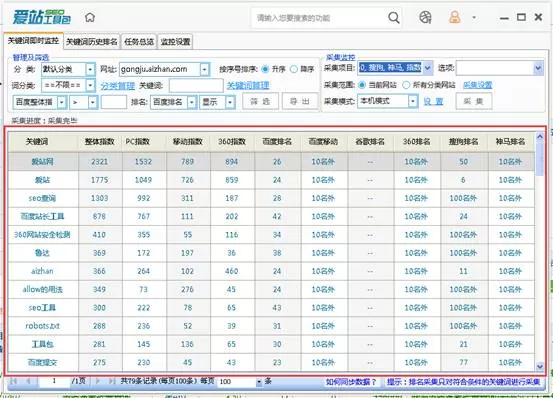Choose 所有分类网站 collection range radio
Screen dimensions: 553x398
point(406,85)
